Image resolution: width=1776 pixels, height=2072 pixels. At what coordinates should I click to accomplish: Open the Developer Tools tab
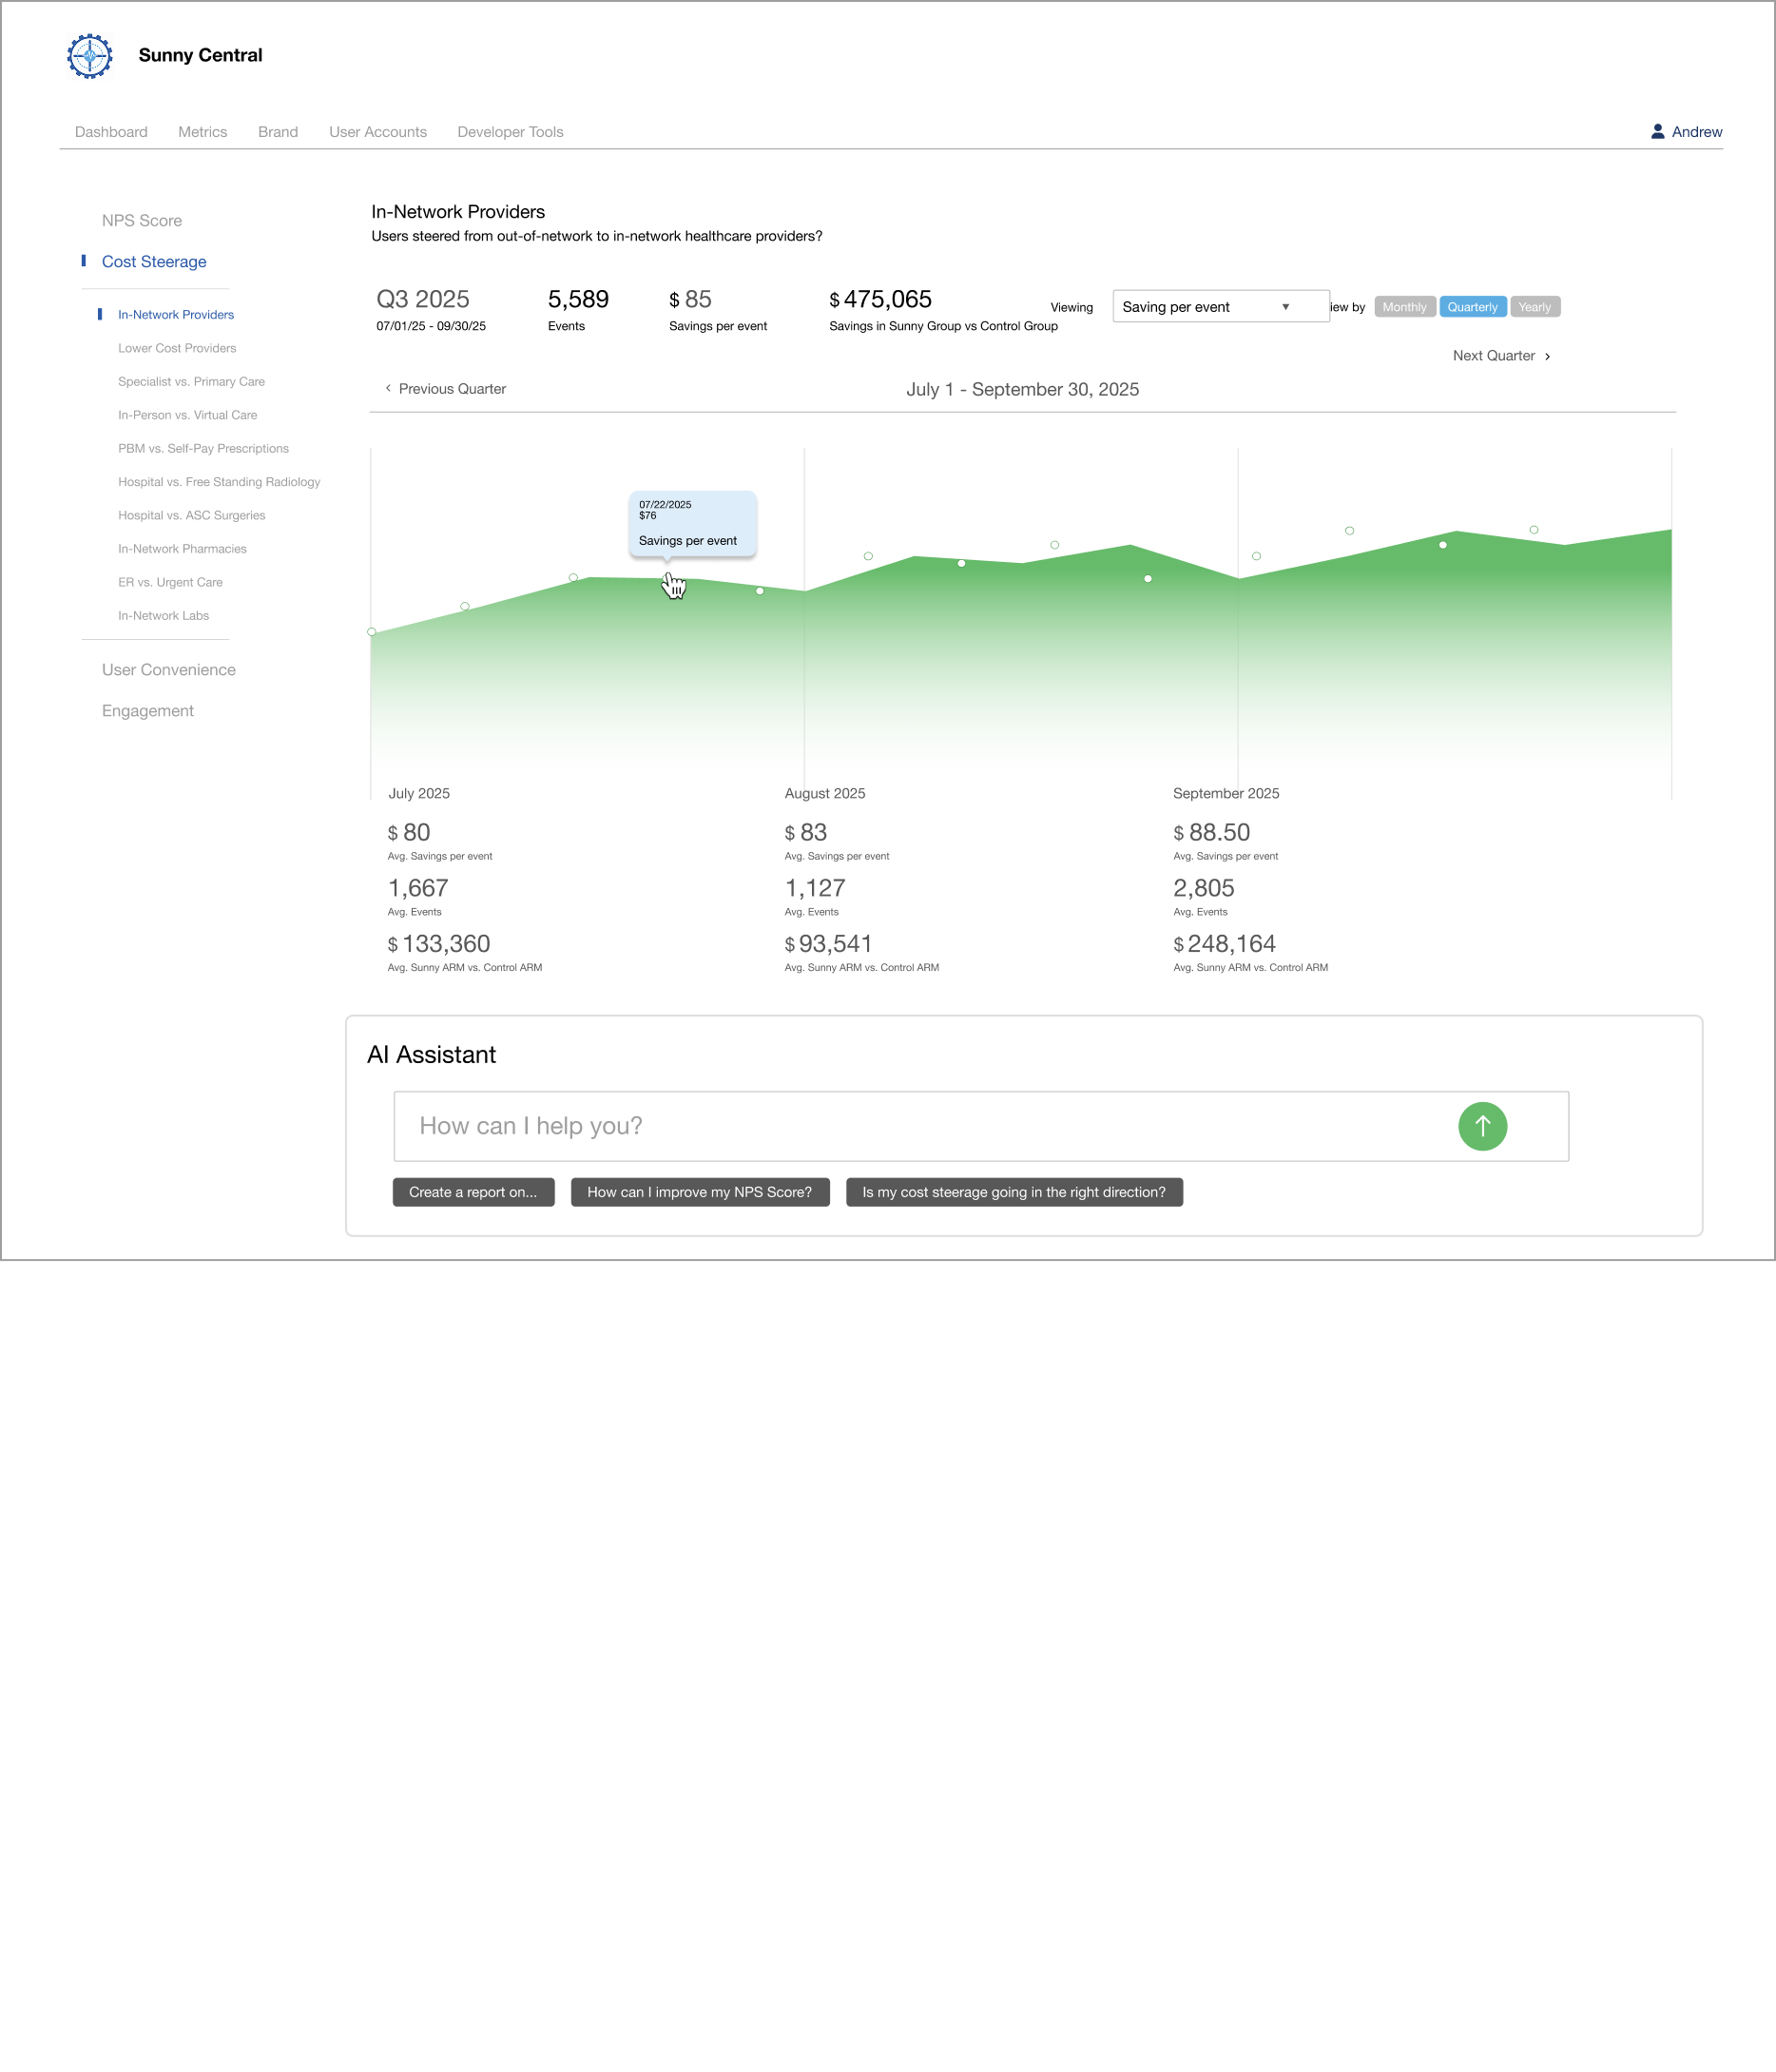coord(510,132)
